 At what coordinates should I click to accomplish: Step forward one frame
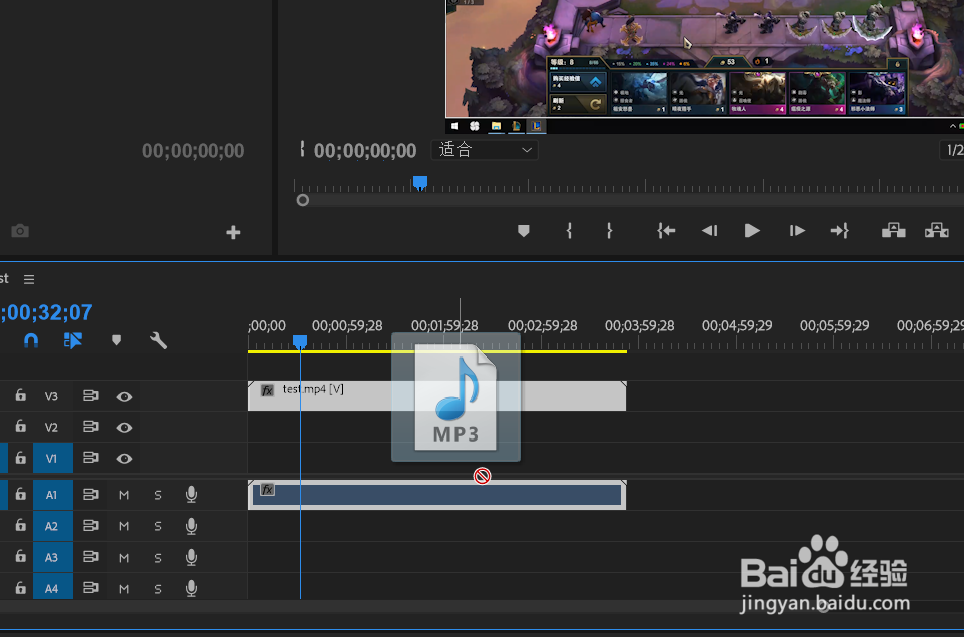pos(797,231)
